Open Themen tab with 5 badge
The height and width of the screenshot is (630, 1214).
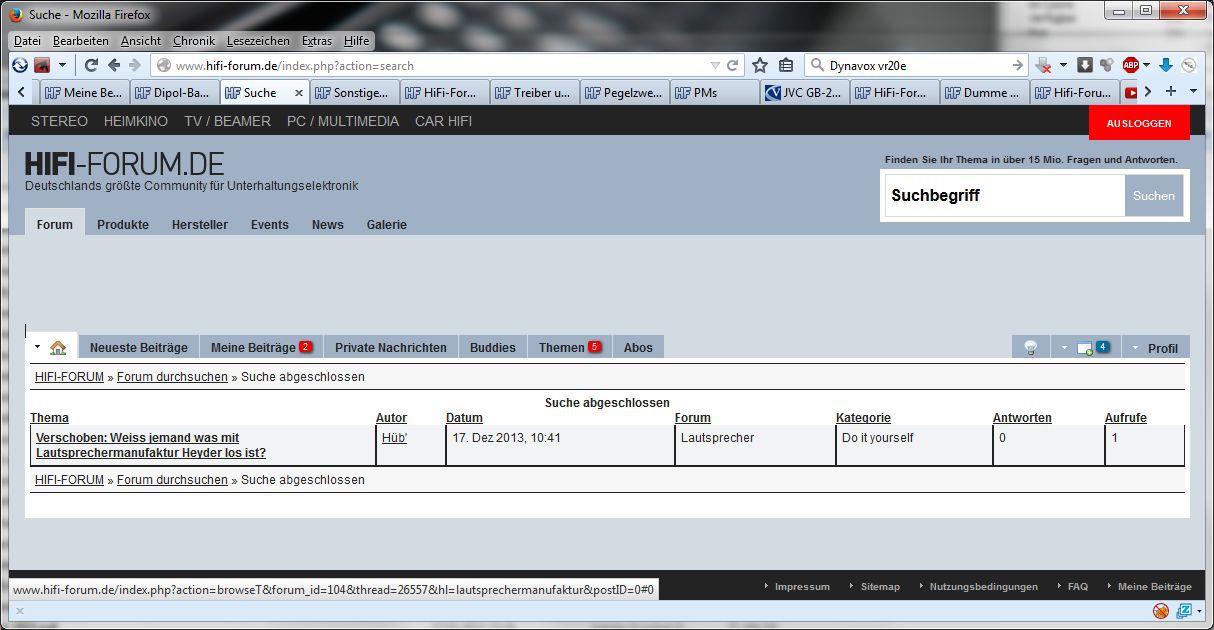click(x=569, y=348)
